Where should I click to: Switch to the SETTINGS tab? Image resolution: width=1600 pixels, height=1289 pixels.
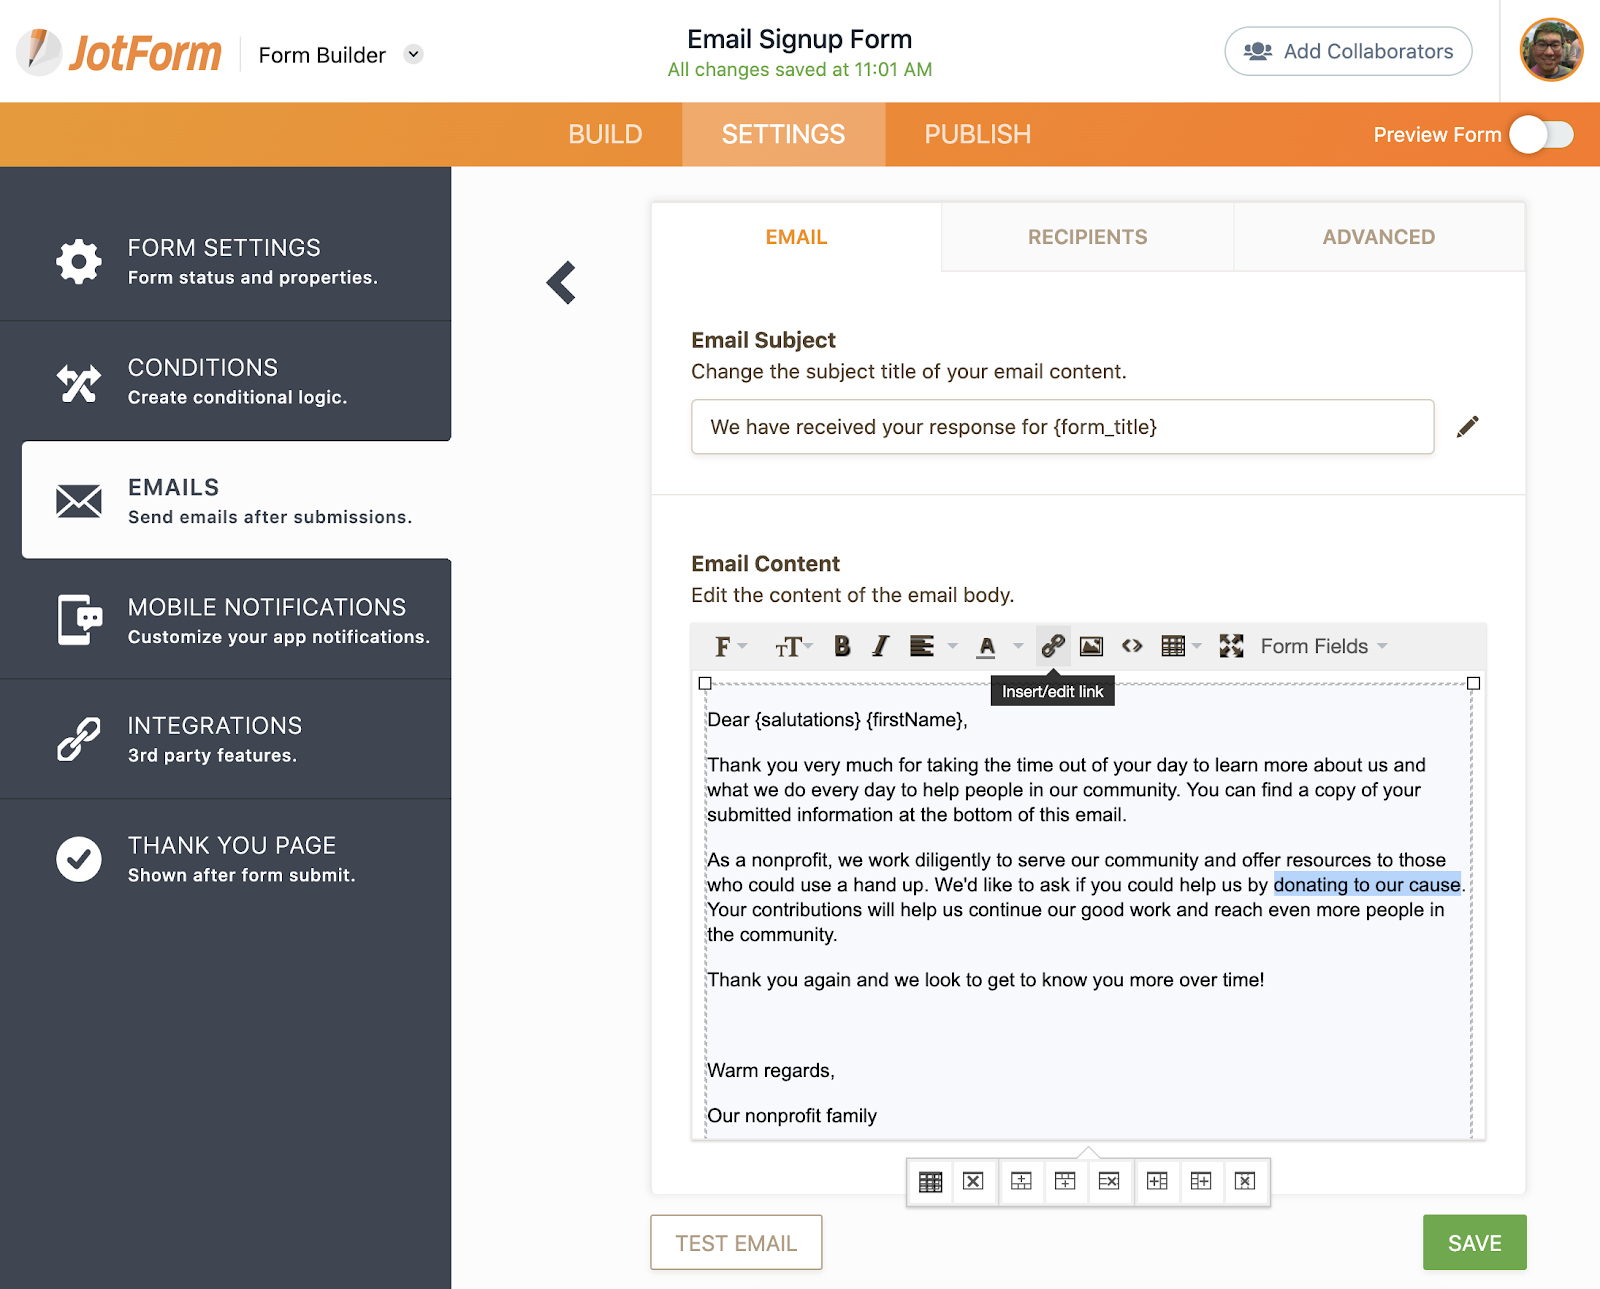(x=784, y=134)
